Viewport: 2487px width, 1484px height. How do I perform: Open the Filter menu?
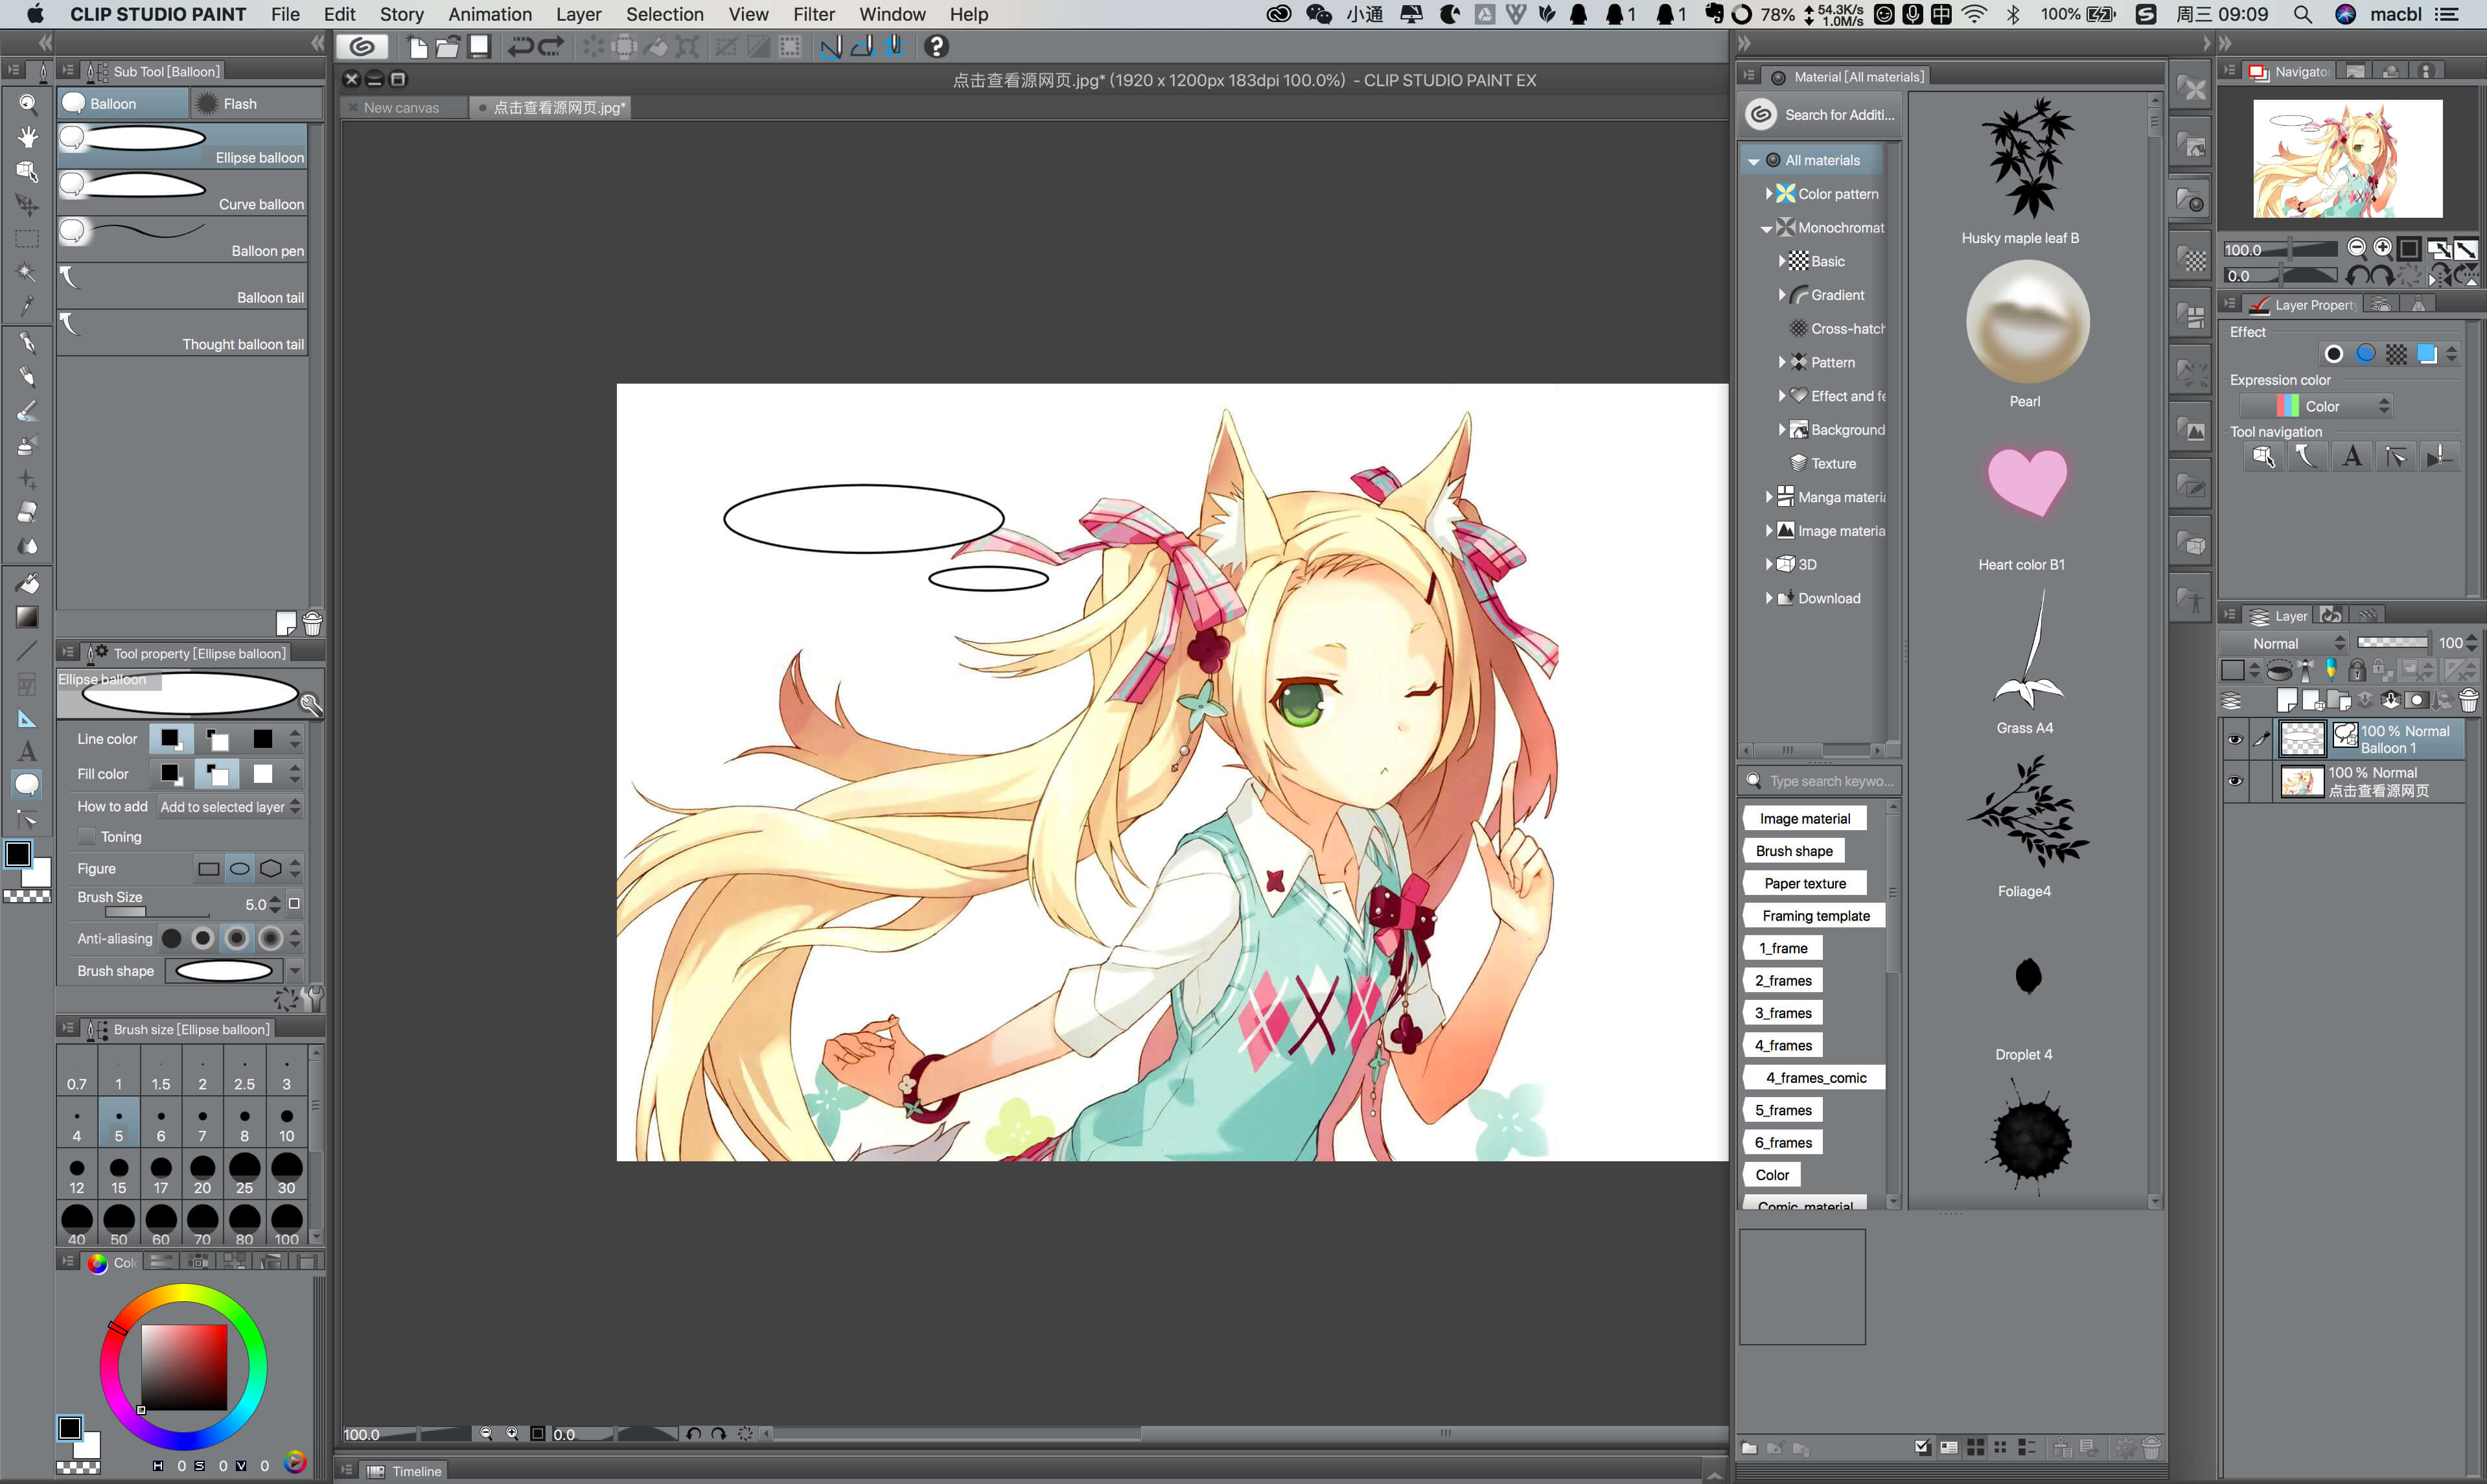pyautogui.click(x=813, y=14)
